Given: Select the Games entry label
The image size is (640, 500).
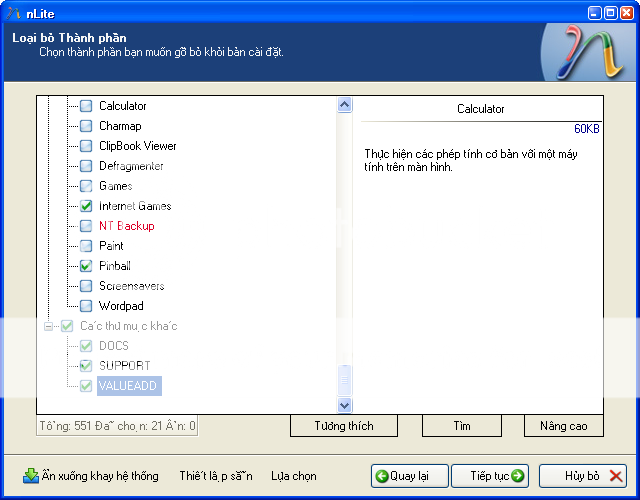Looking at the screenshot, I should 116,186.
